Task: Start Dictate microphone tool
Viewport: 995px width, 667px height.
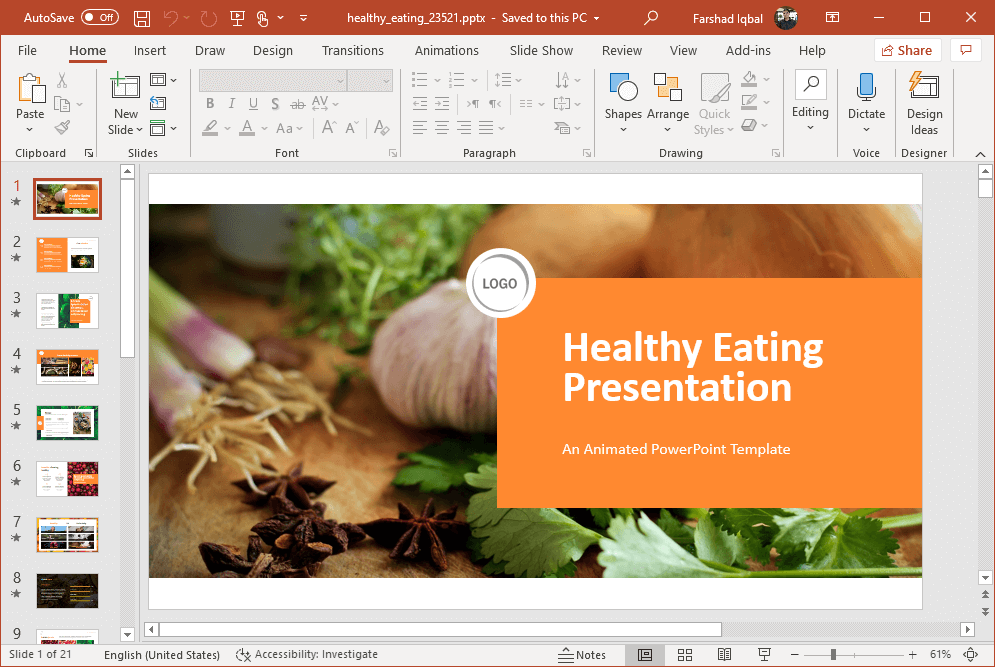Action: click(866, 92)
